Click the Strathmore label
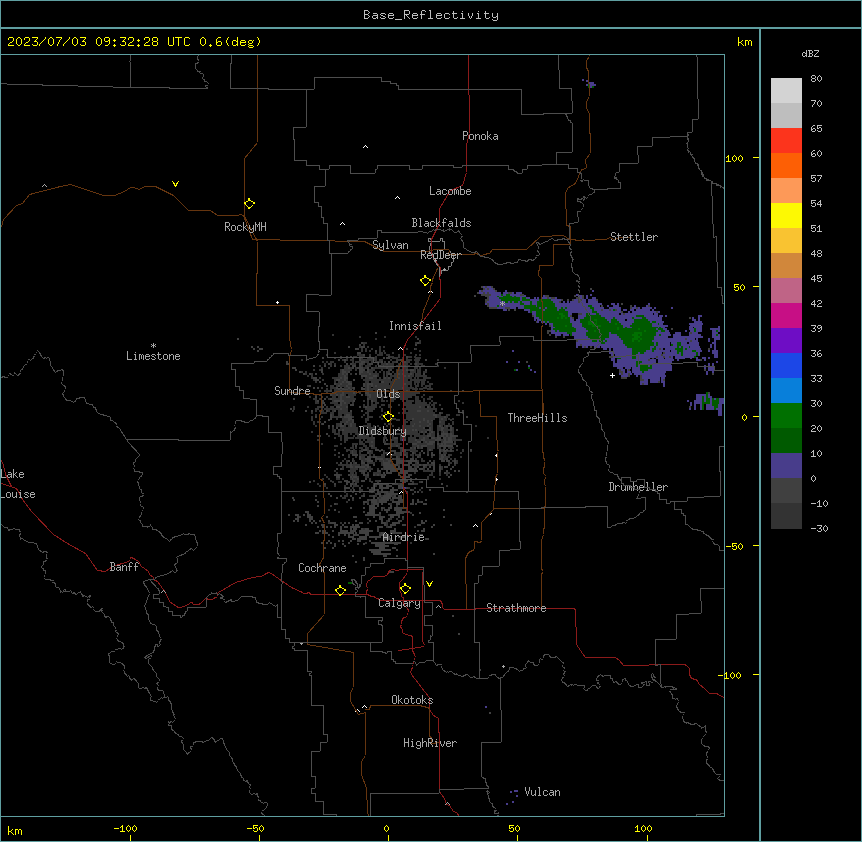Viewport: 862px width, 842px height. 516,608
